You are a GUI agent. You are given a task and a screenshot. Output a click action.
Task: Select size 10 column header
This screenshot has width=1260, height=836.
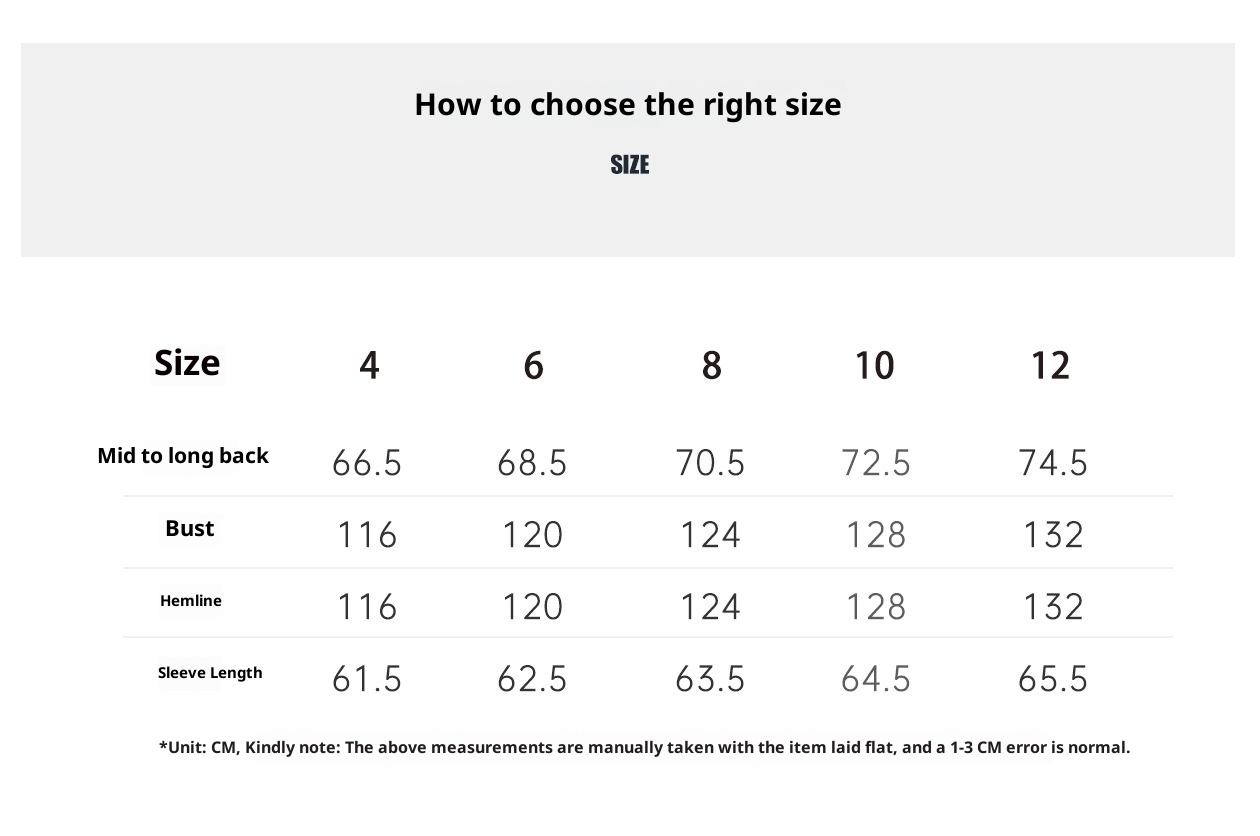click(874, 366)
